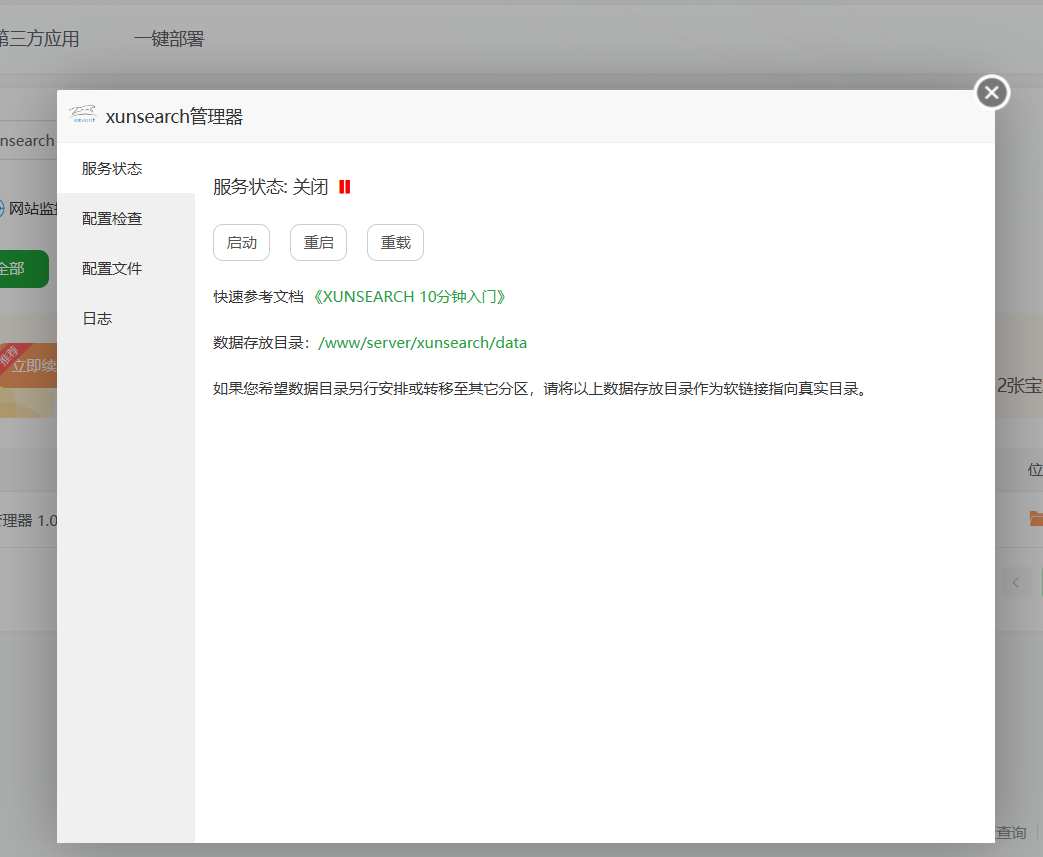Click the 查询 link at bottom right
This screenshot has width=1043, height=857.
point(1011,832)
